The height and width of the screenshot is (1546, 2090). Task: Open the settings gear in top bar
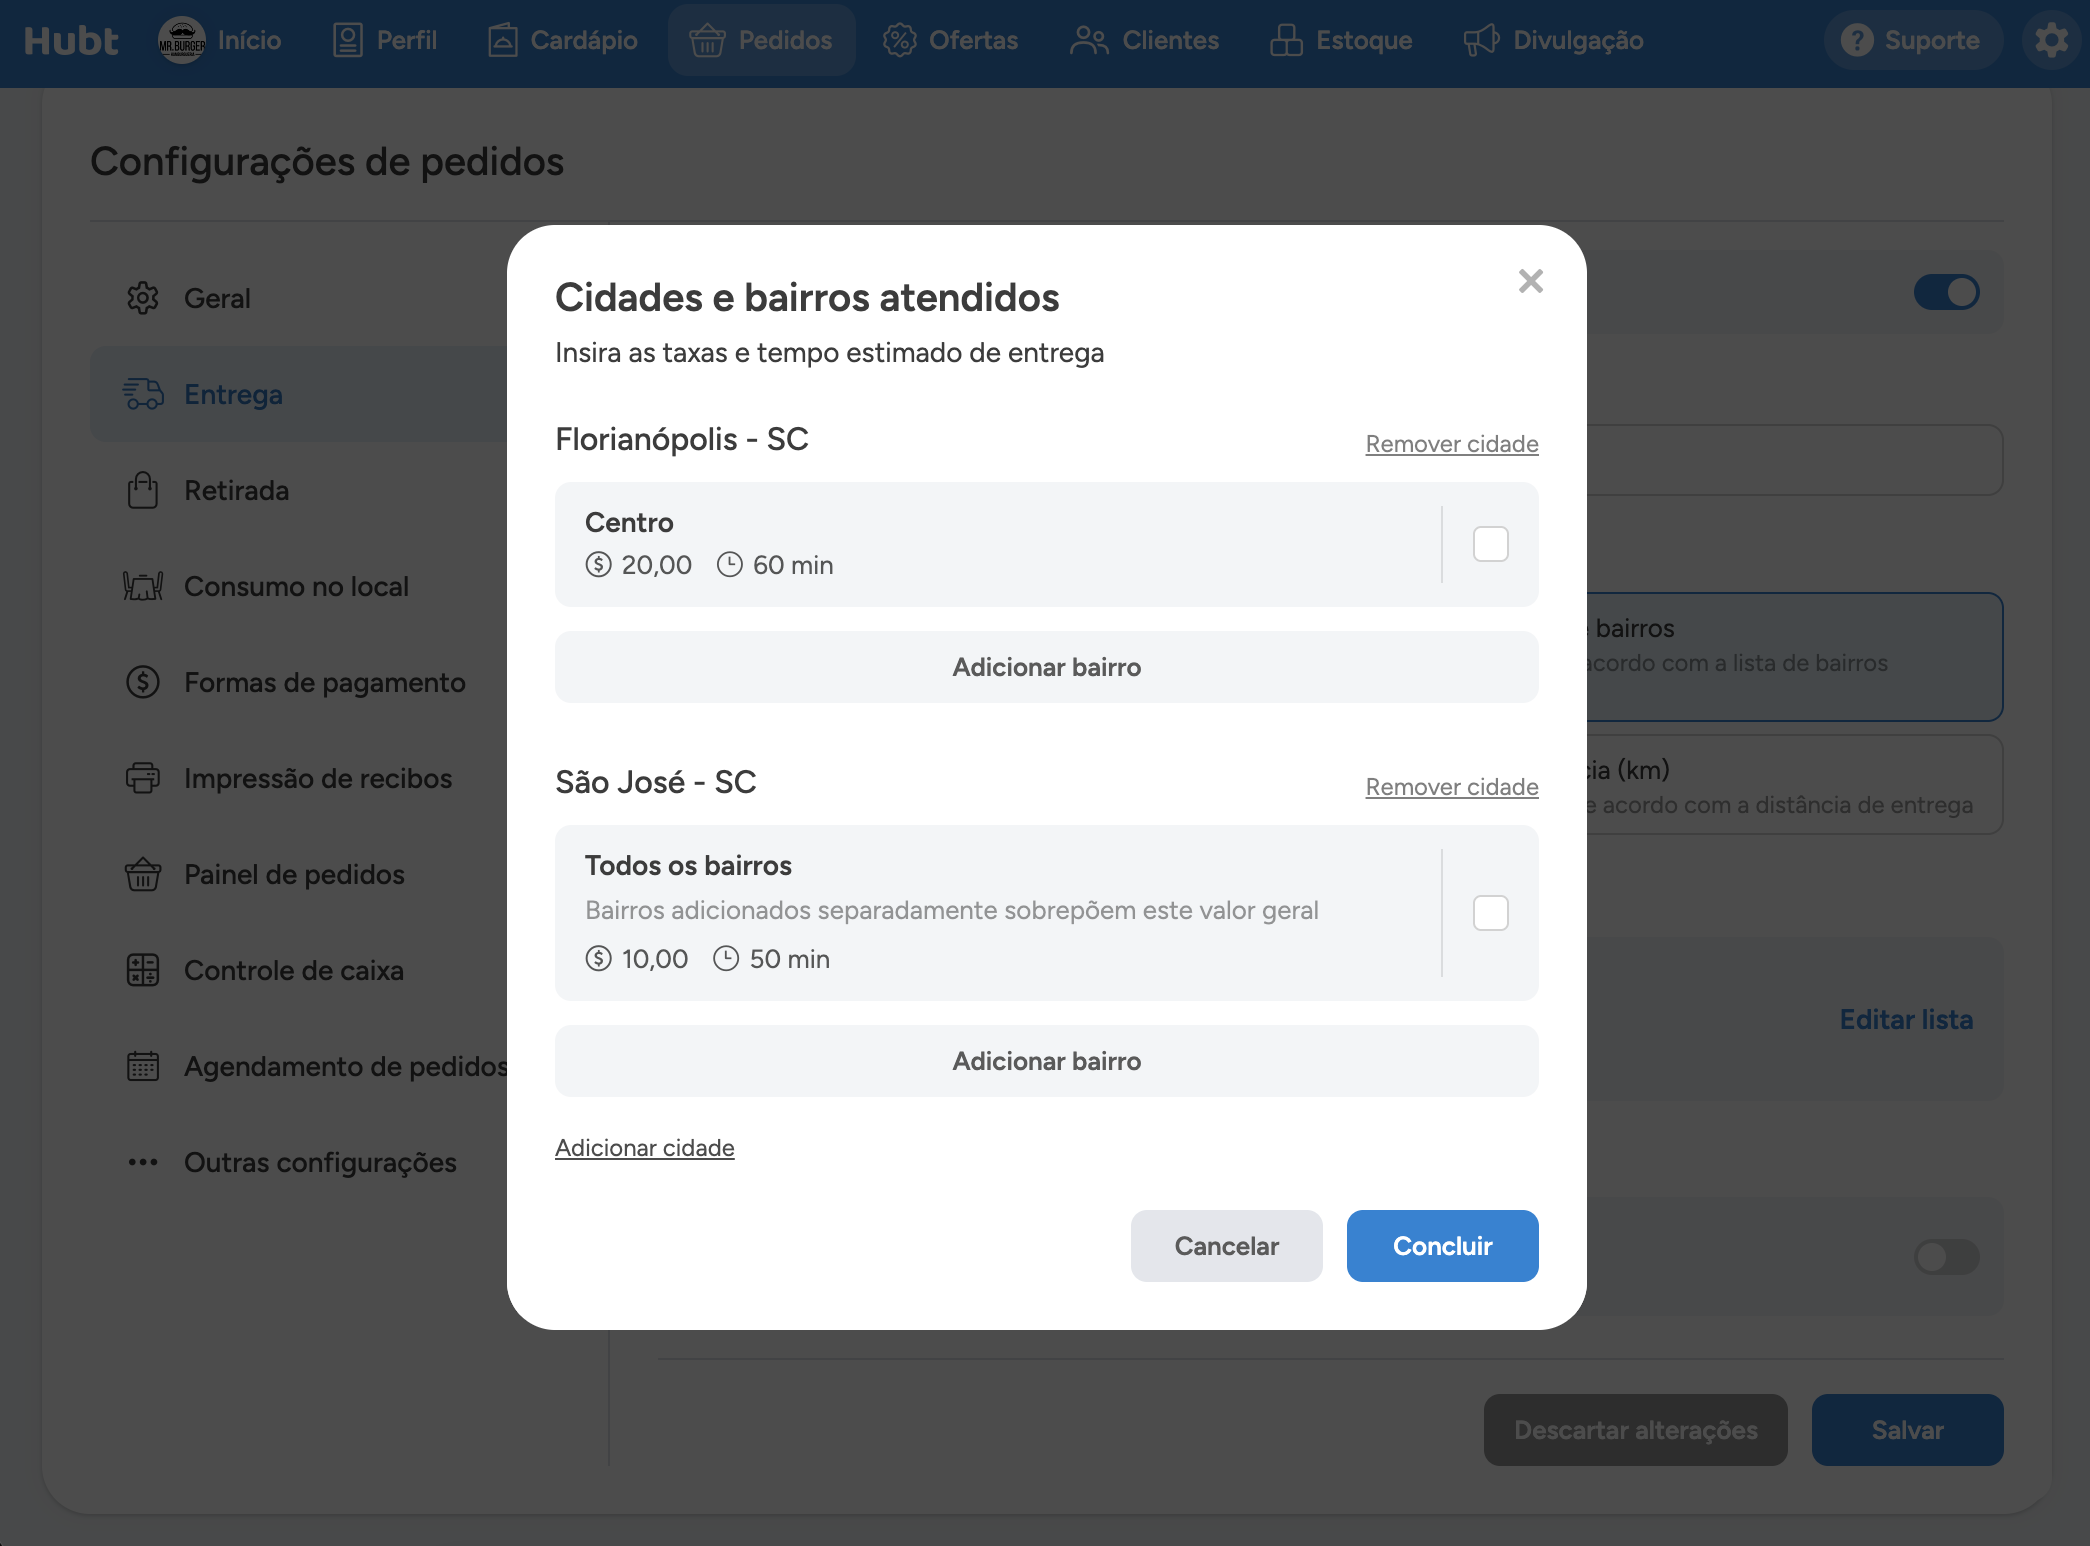[x=2051, y=40]
